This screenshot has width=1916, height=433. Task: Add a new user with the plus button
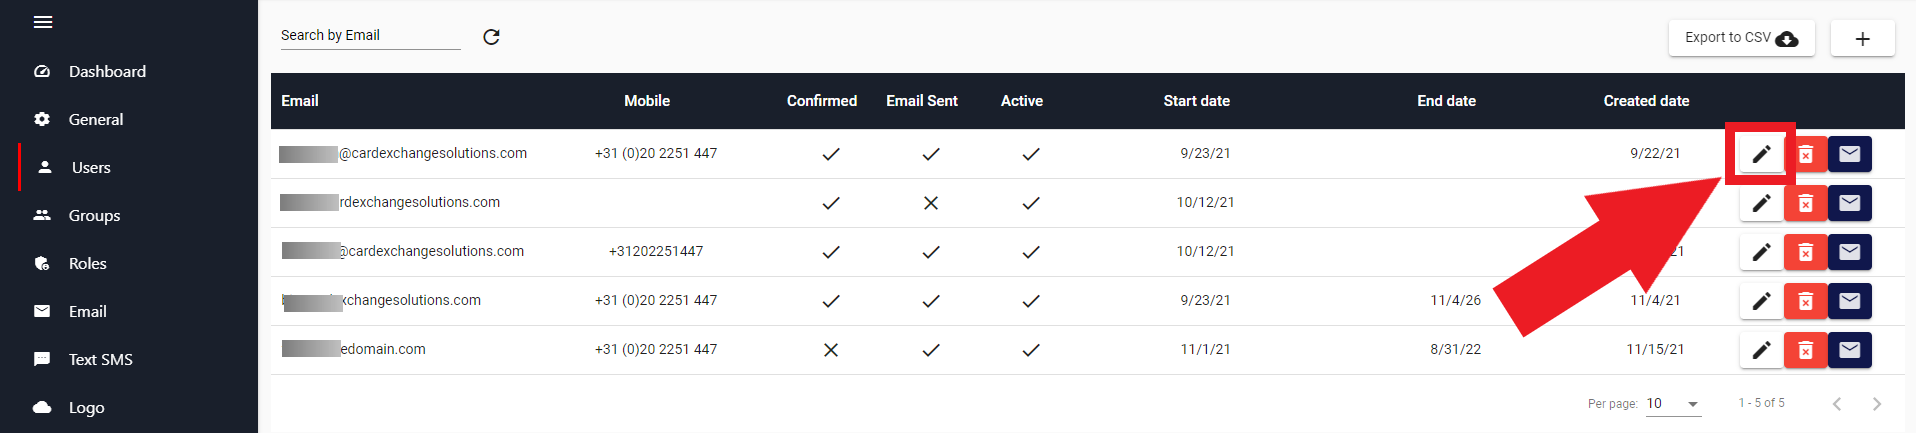(x=1862, y=38)
